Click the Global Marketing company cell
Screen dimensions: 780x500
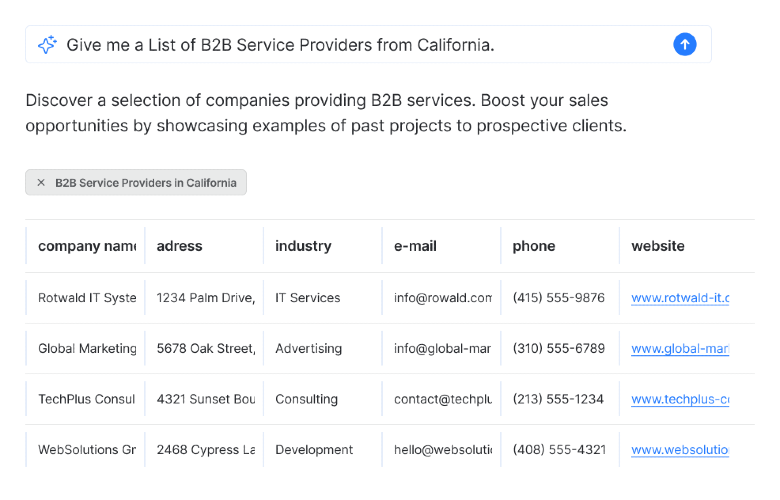tap(87, 349)
